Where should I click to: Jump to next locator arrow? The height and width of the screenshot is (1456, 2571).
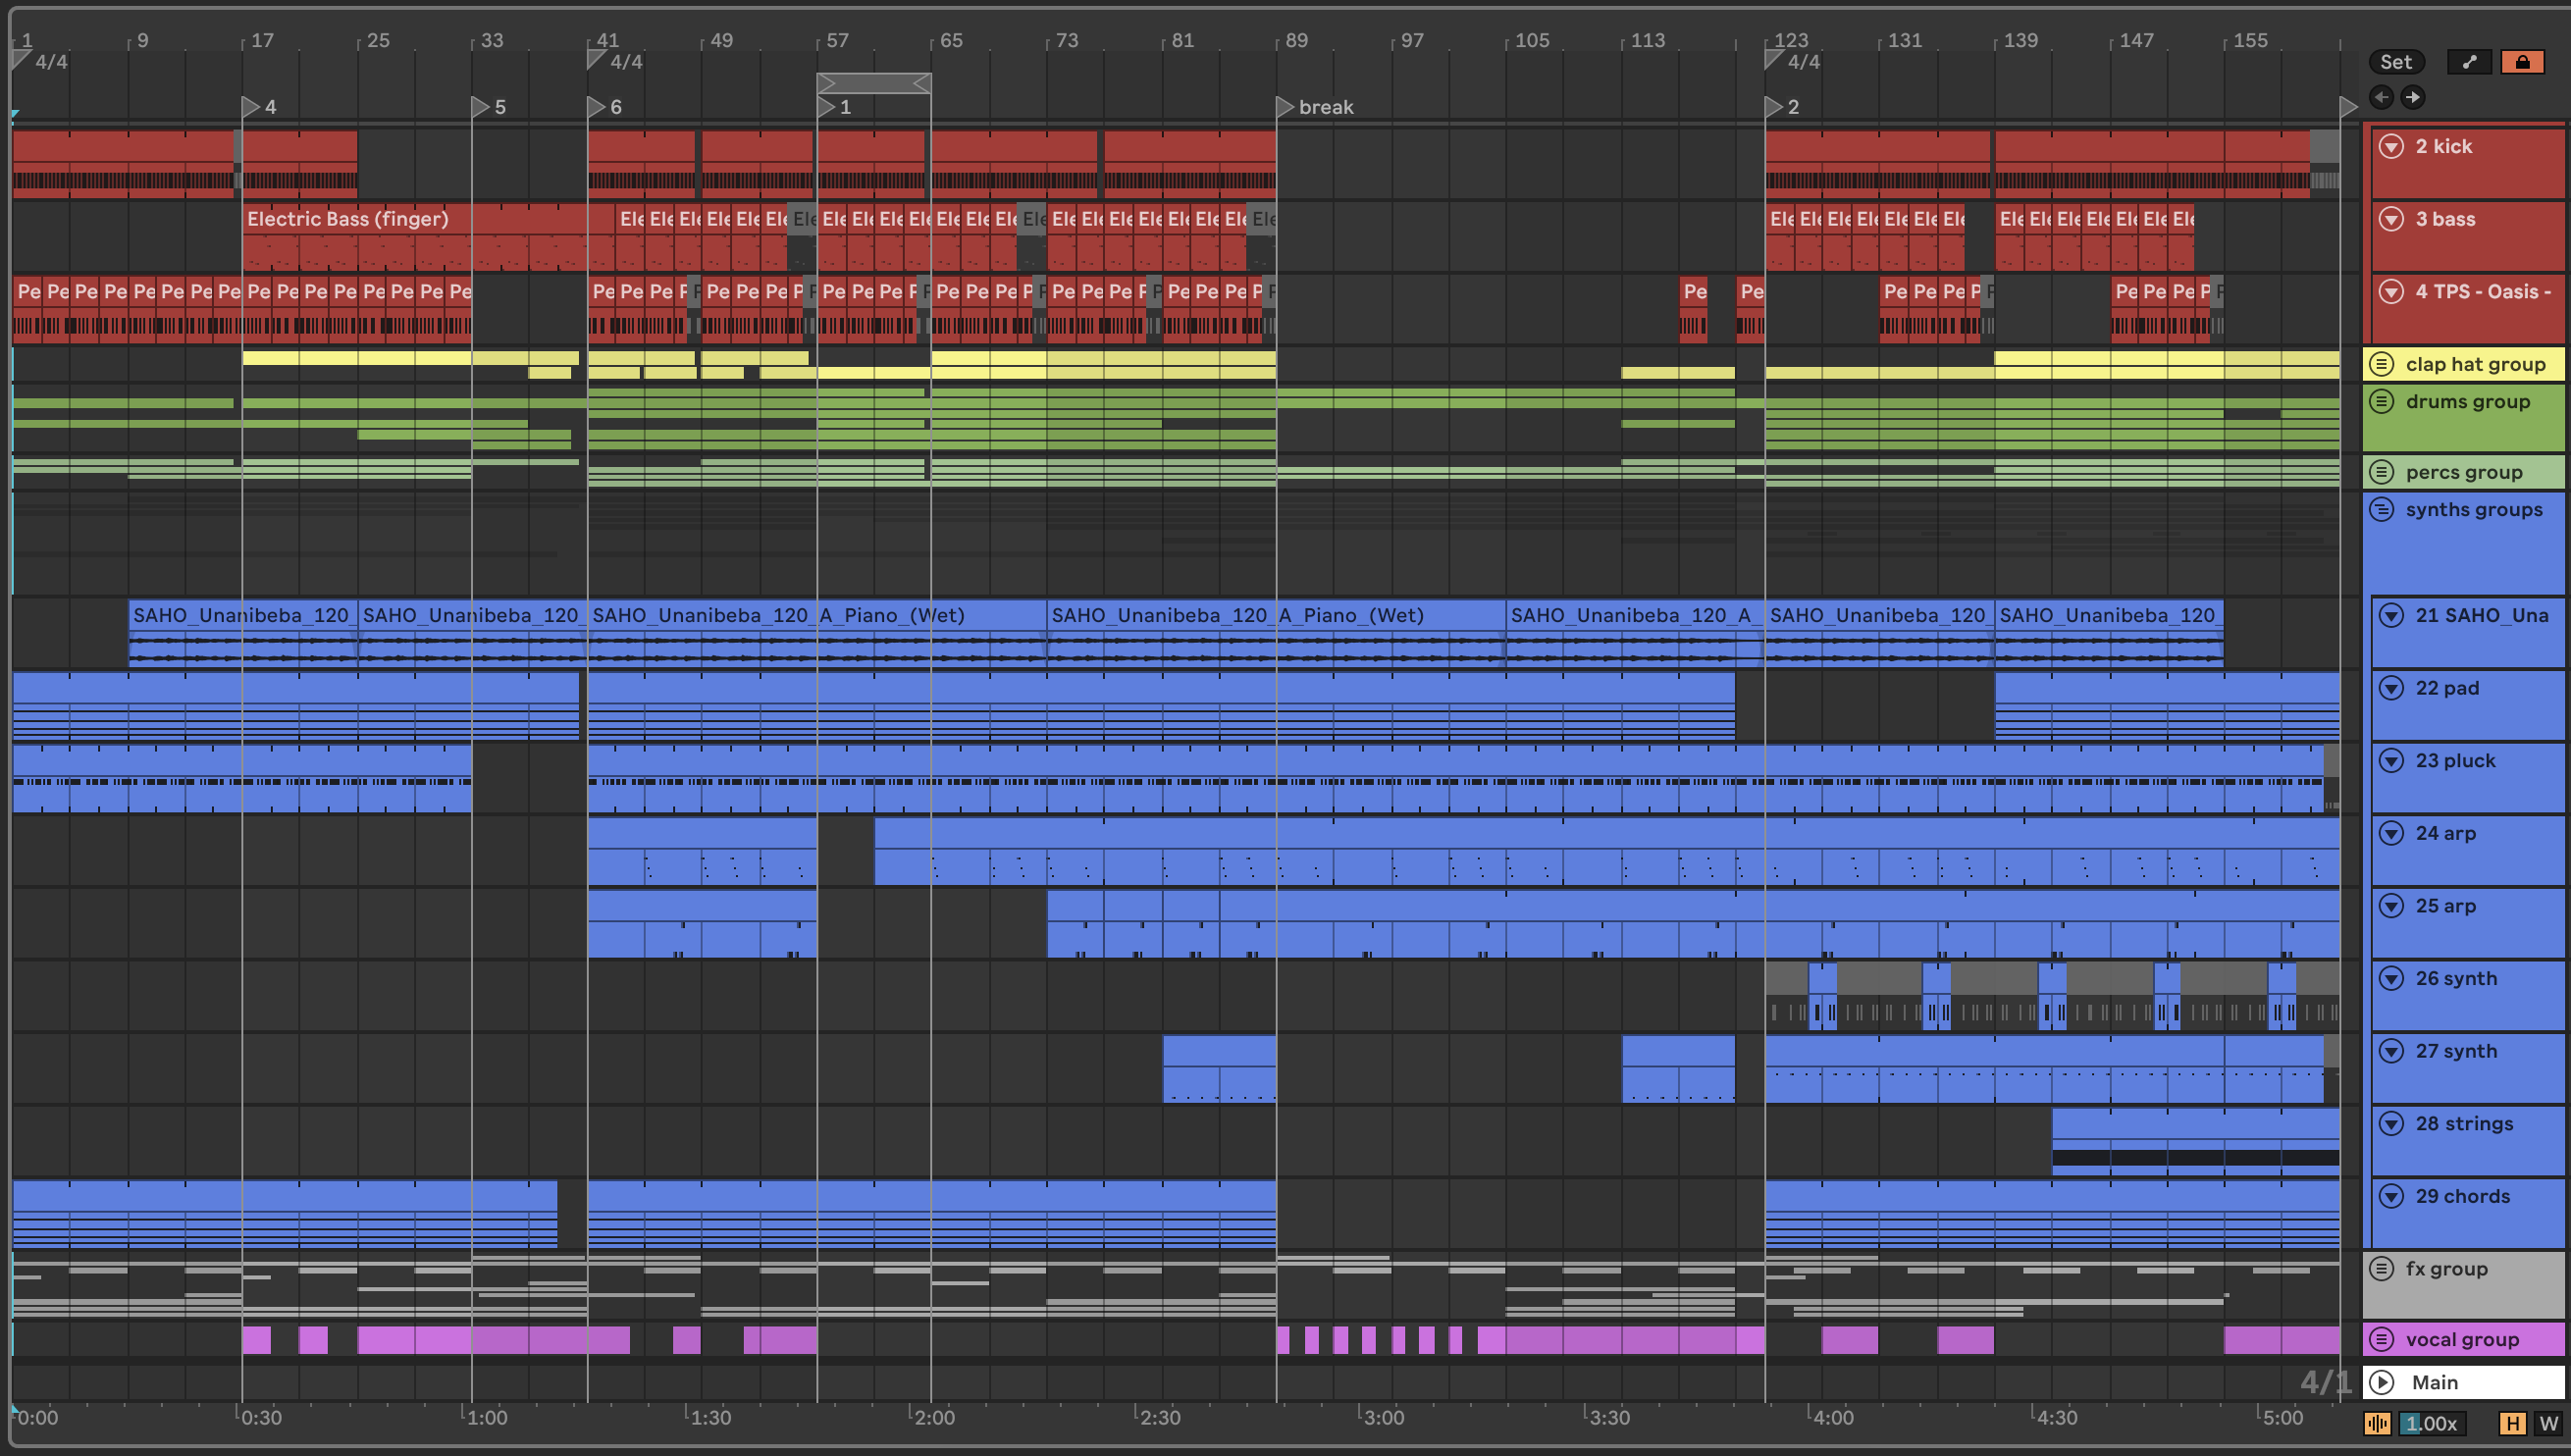(2413, 97)
